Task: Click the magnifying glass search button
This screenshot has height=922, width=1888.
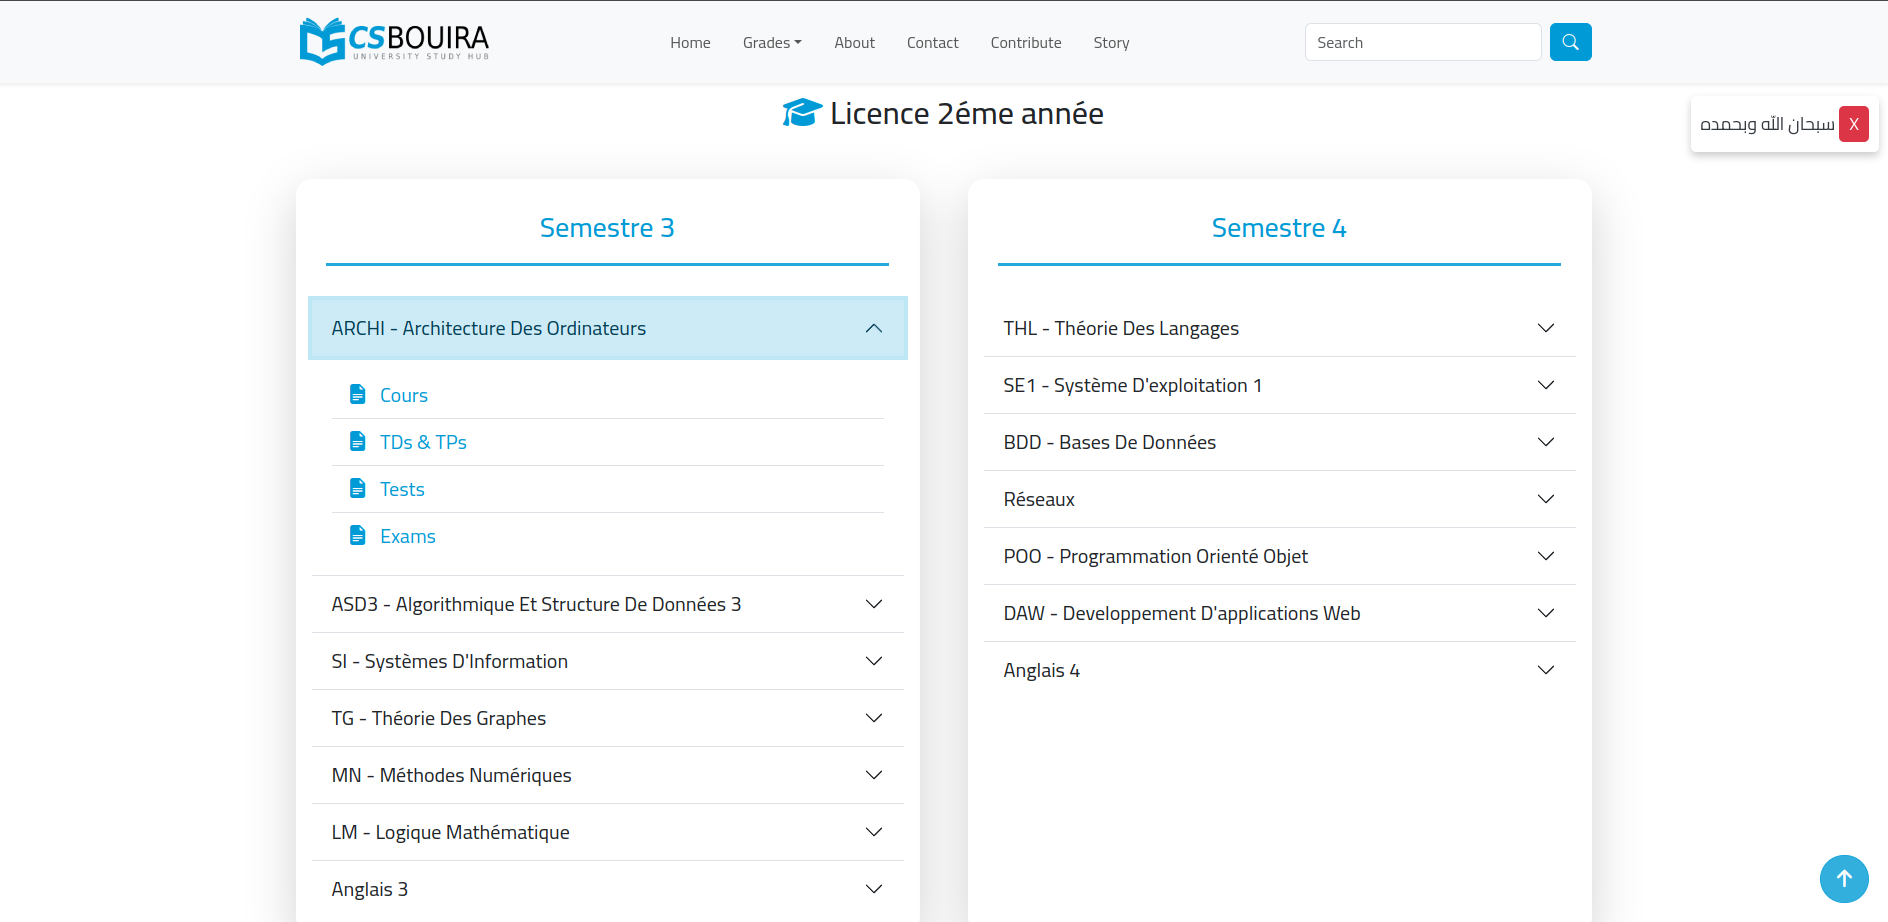Action: tap(1570, 42)
